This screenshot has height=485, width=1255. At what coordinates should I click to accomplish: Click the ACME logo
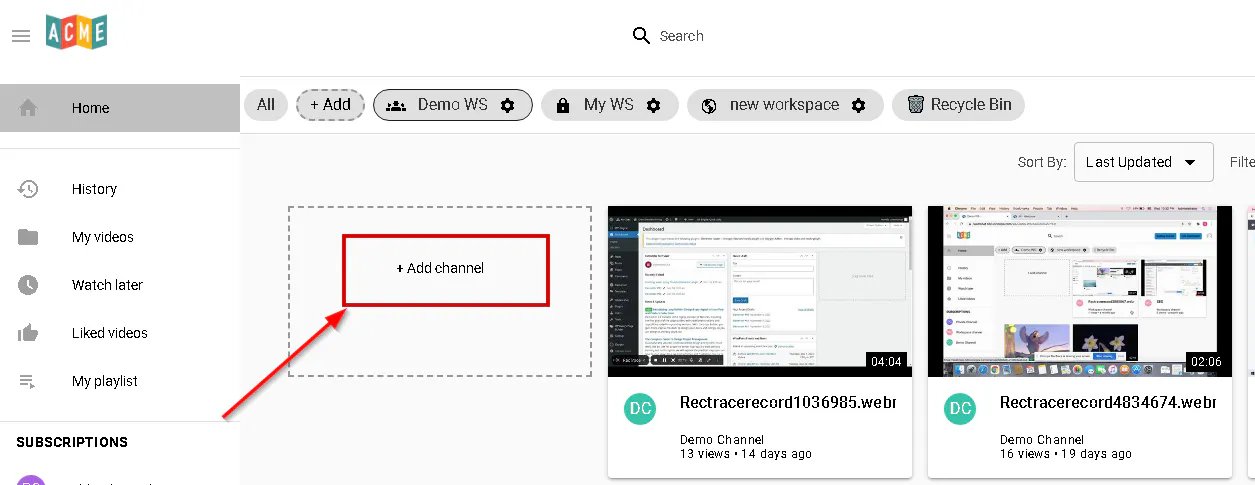(76, 32)
